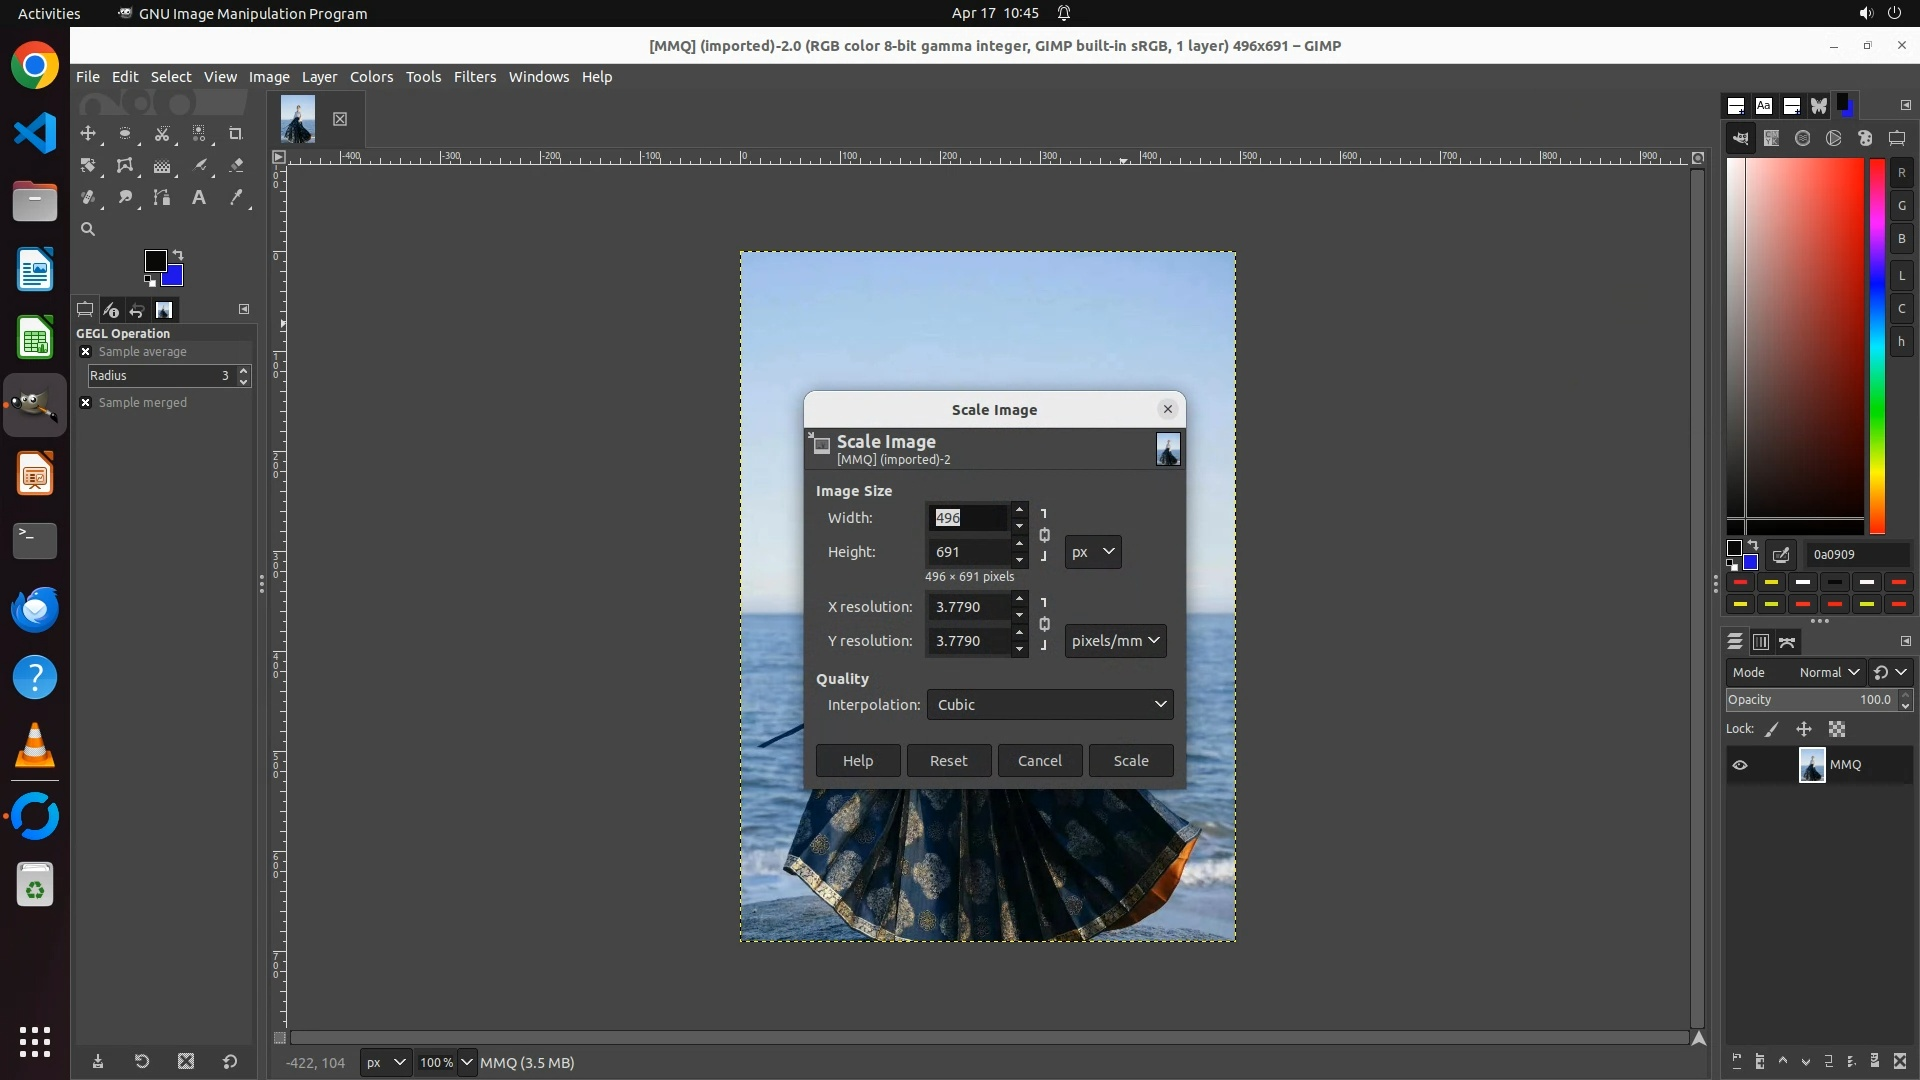Toggle the Sample merged checkbox

[x=86, y=403]
